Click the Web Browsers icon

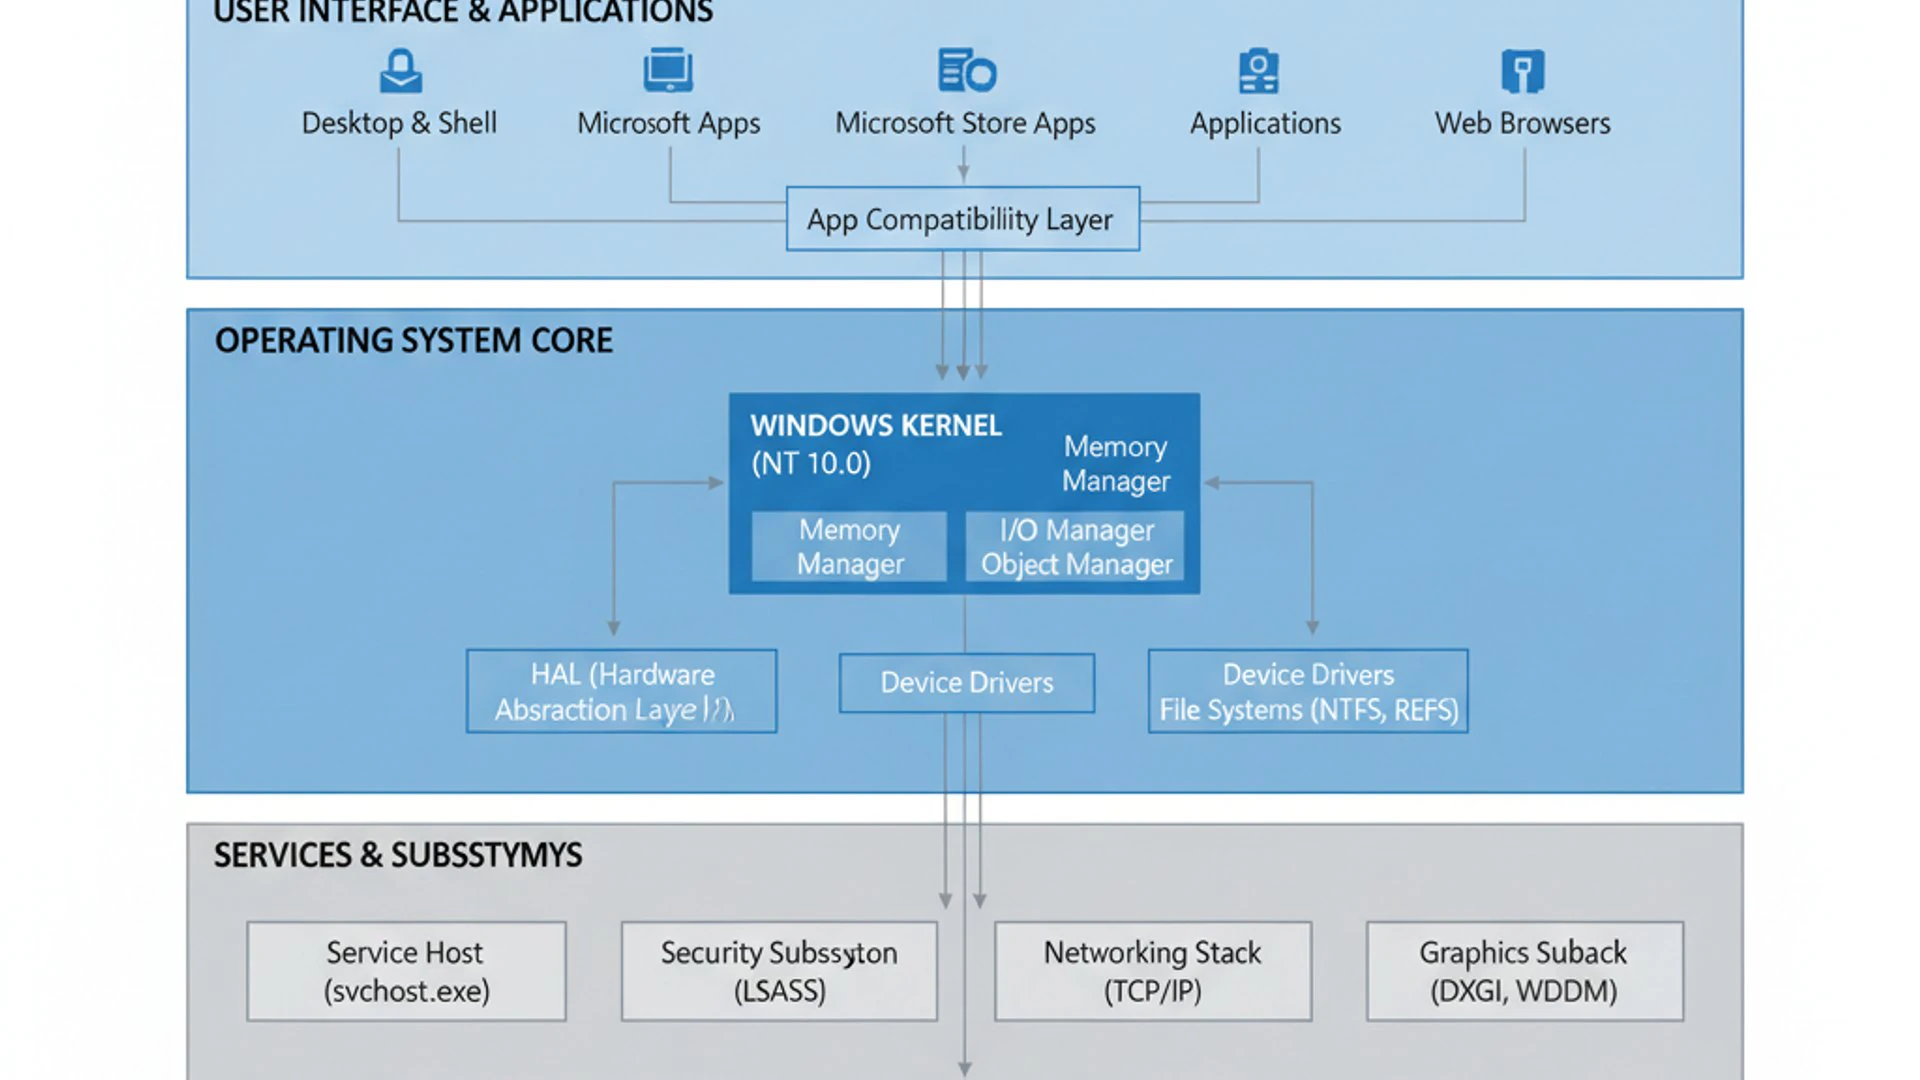click(1523, 71)
